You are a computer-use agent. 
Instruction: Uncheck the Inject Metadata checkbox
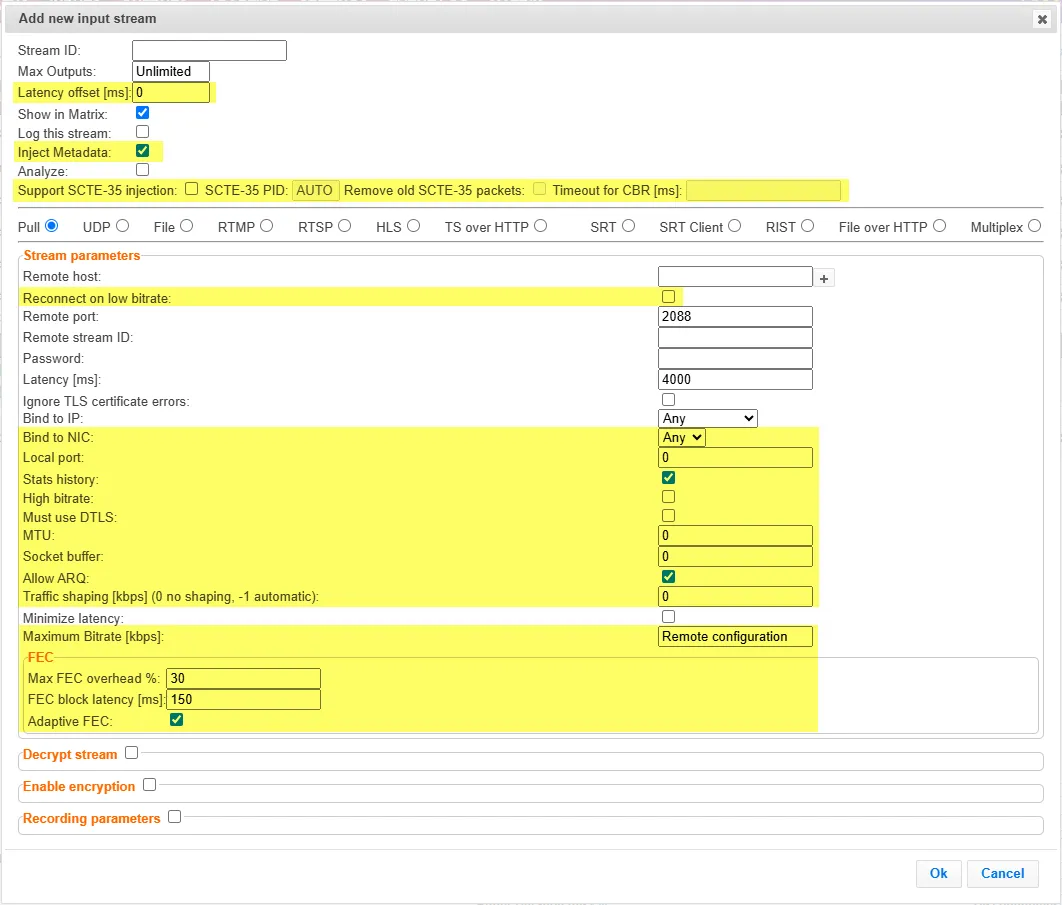142,150
